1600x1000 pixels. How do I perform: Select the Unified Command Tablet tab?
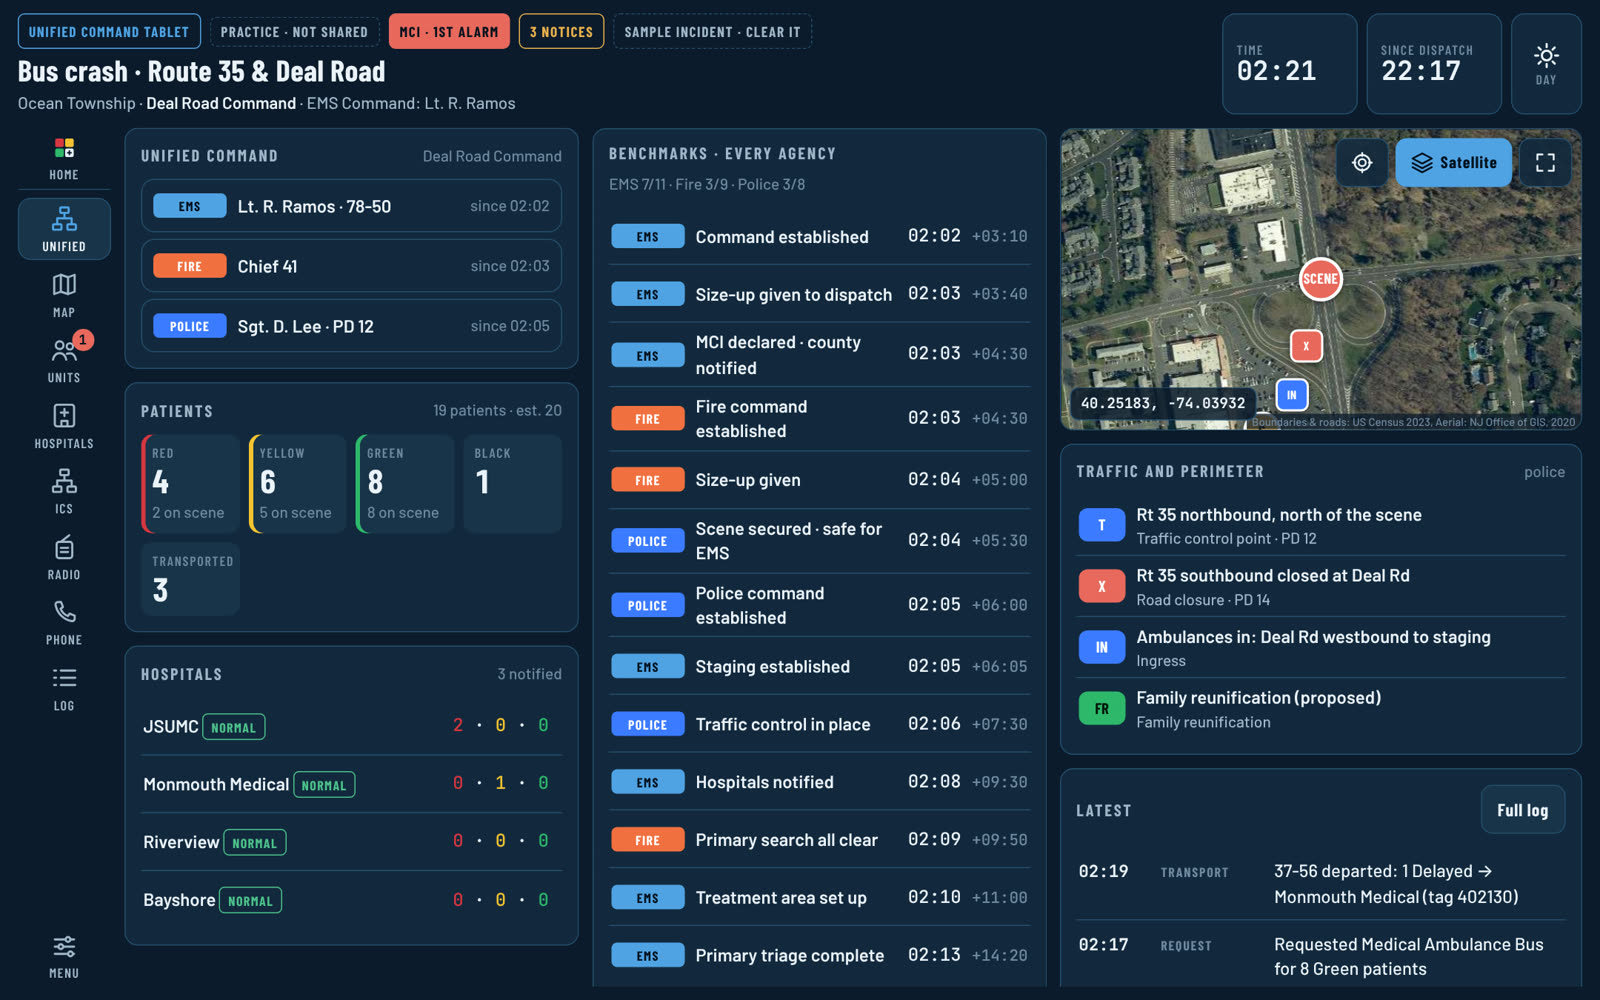tap(109, 32)
